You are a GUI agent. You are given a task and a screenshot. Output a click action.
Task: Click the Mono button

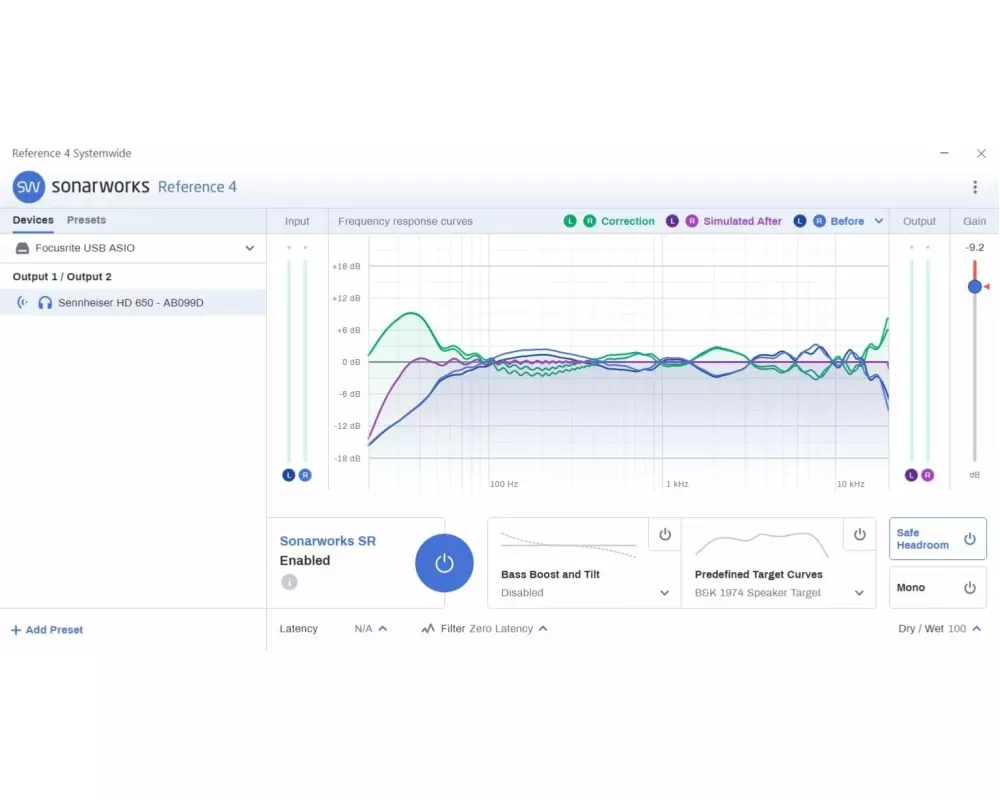937,588
